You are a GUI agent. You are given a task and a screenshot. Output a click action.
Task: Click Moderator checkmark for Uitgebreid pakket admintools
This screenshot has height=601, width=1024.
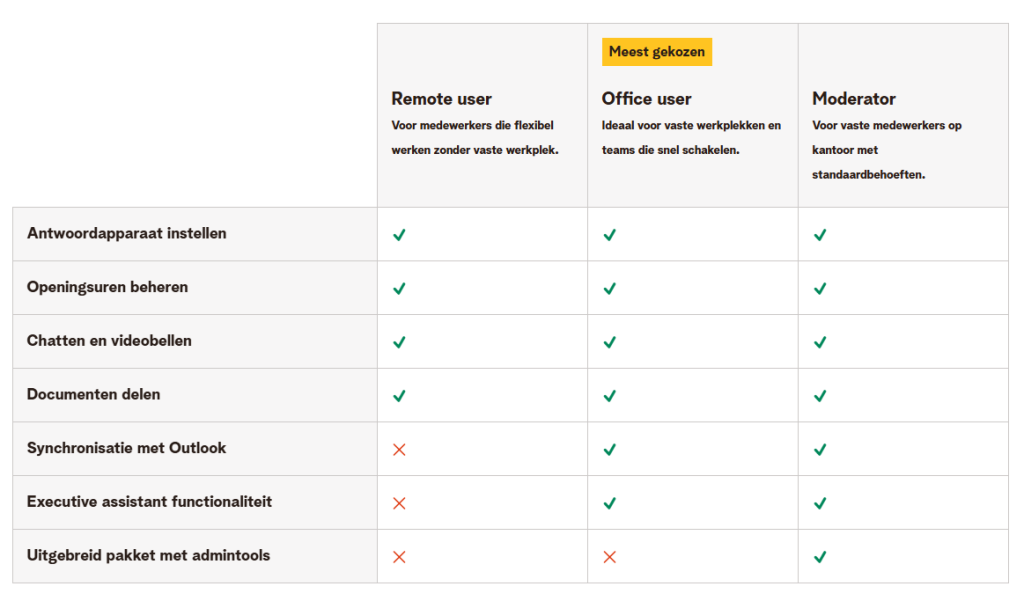820,557
